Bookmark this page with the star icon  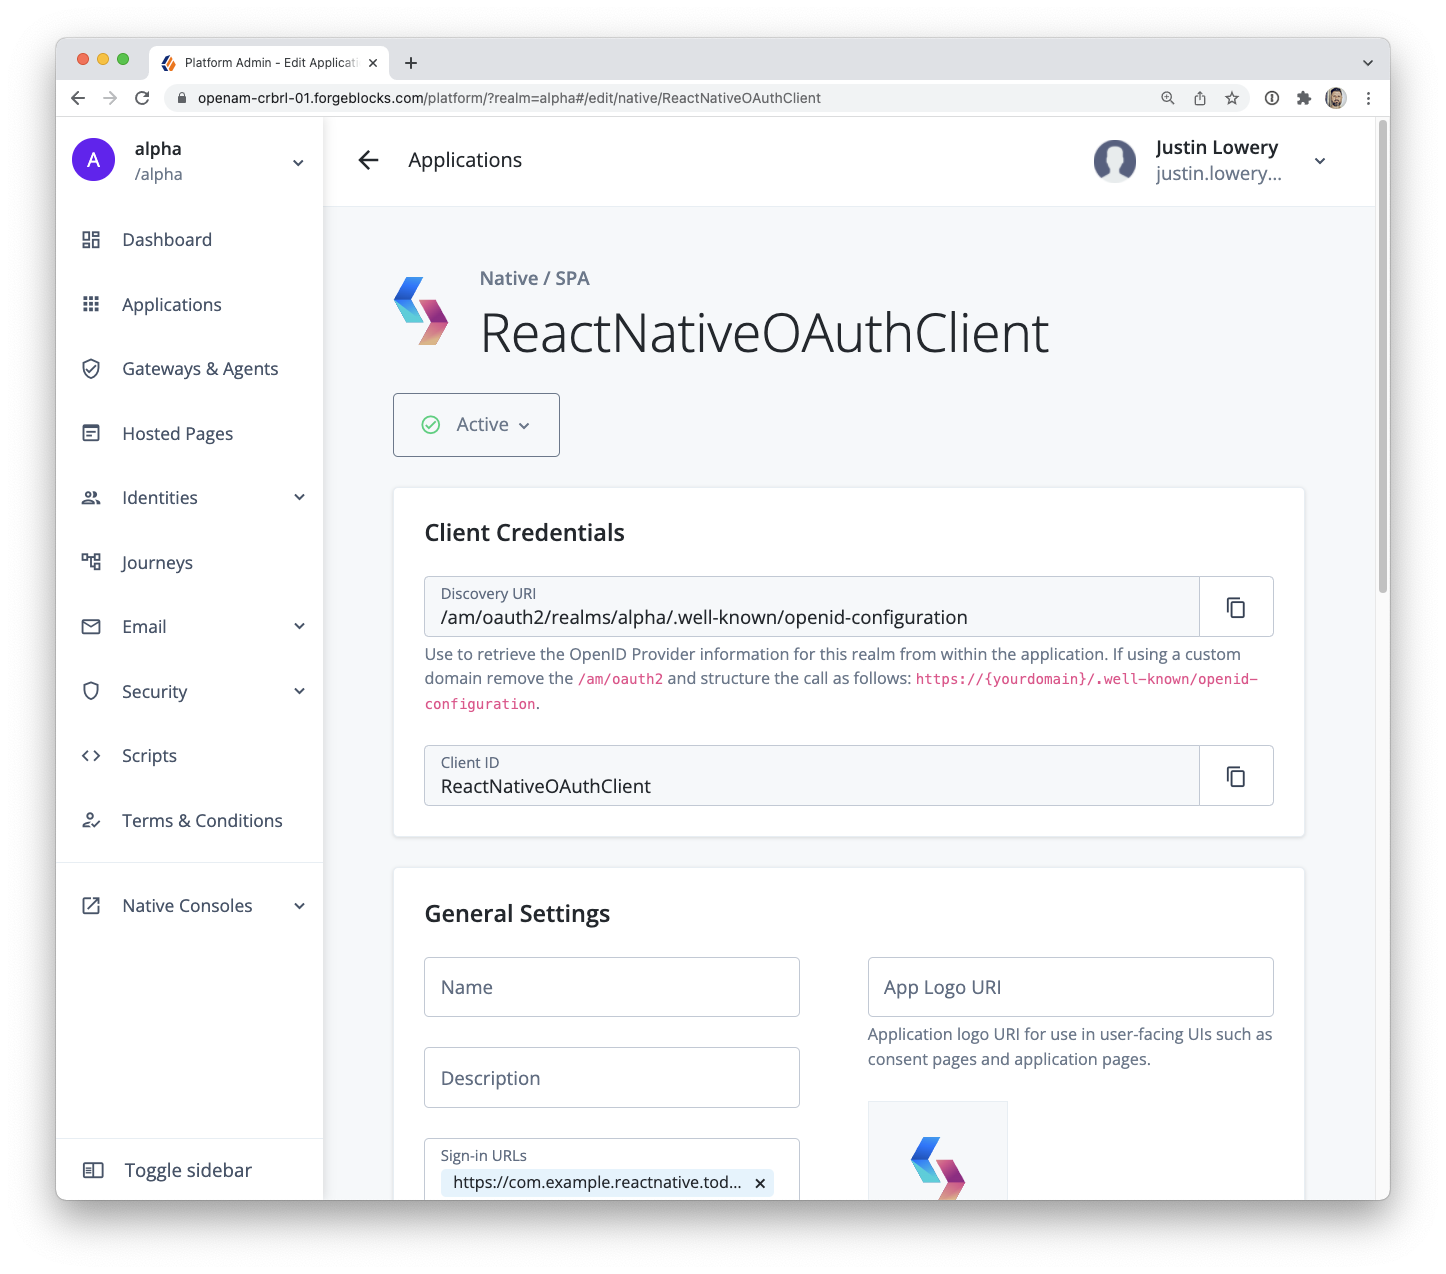(x=1232, y=98)
